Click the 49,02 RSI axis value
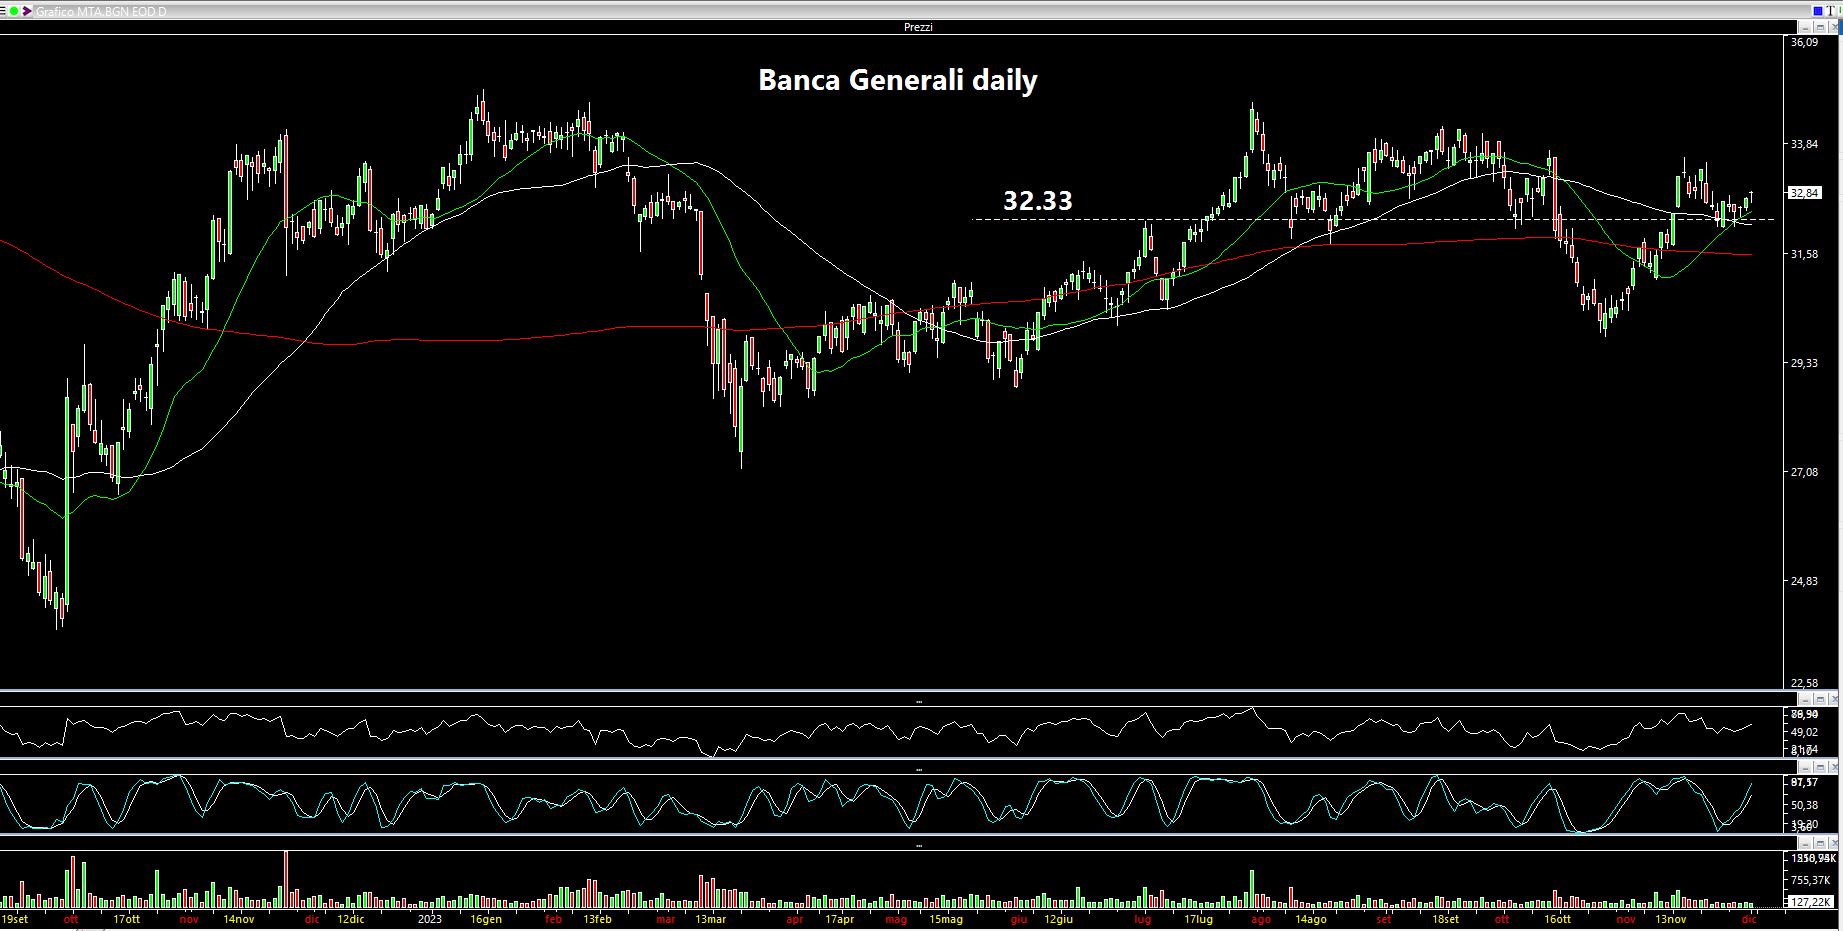The image size is (1843, 931). click(x=1805, y=732)
